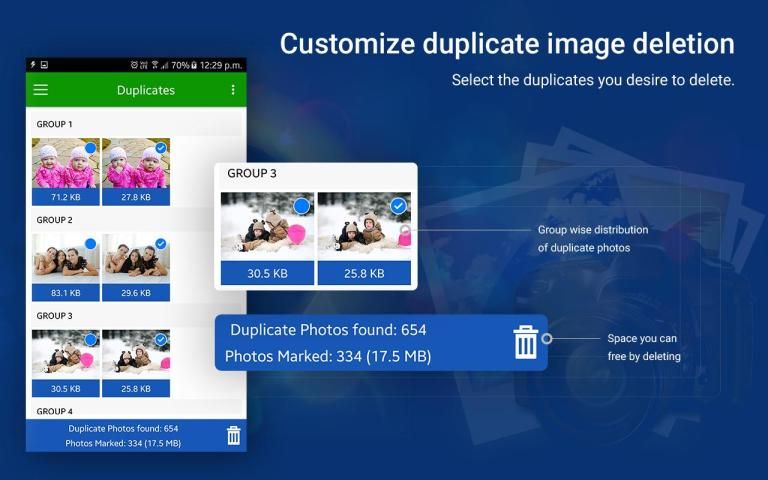Viewport: 768px width, 480px height.
Task: Mark the 83.1 KB photo in Group 2
Action: (x=91, y=243)
